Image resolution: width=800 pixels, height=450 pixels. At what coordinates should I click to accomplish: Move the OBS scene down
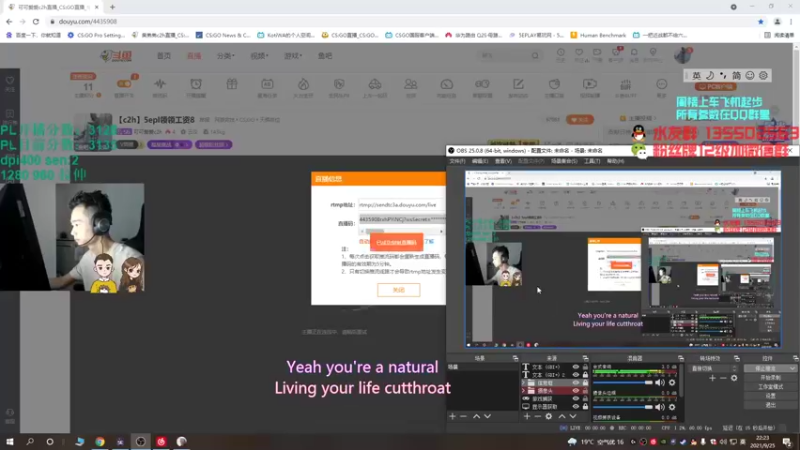(487, 416)
